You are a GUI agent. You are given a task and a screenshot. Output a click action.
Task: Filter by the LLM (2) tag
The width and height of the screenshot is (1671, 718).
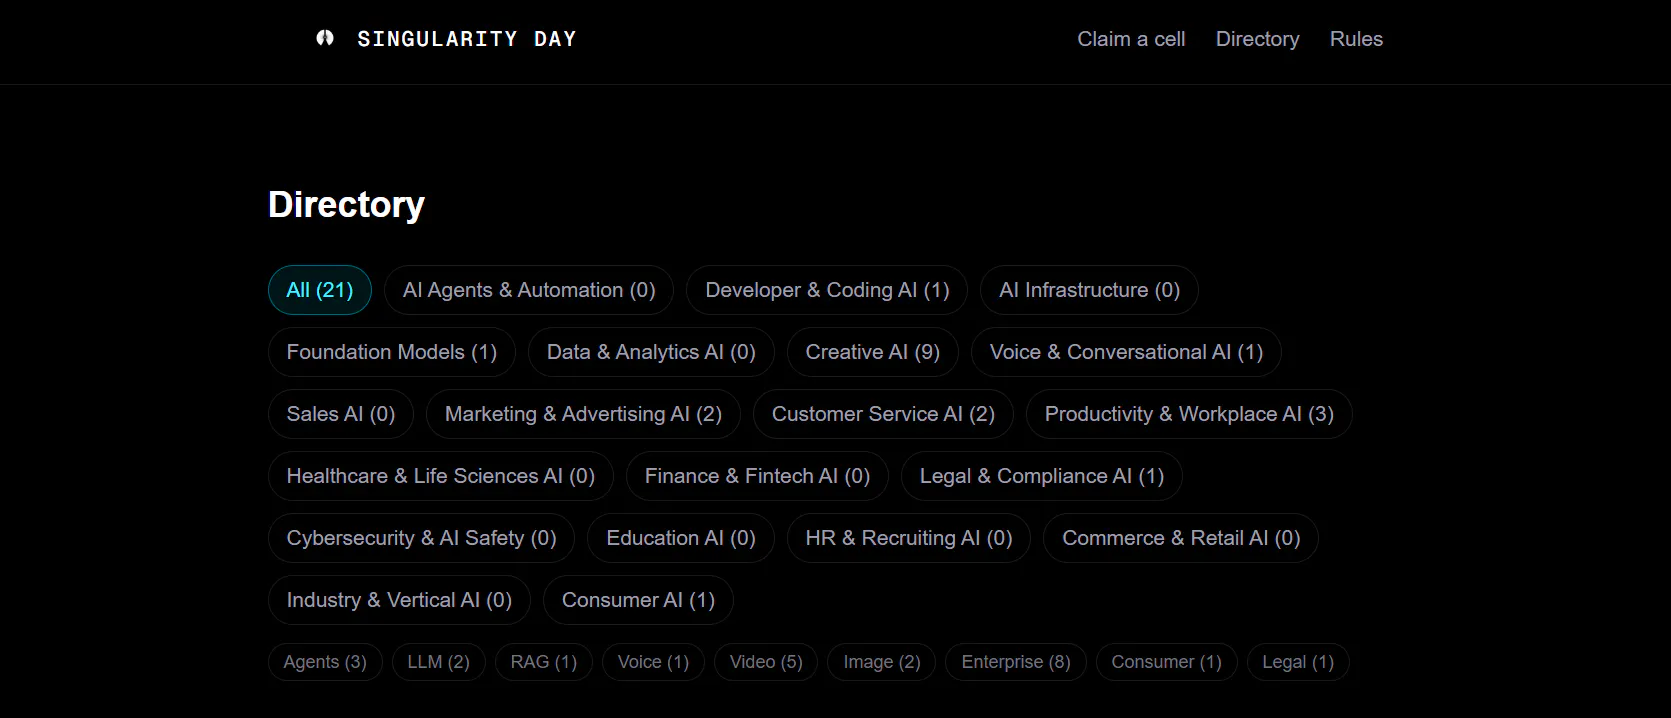(x=438, y=662)
